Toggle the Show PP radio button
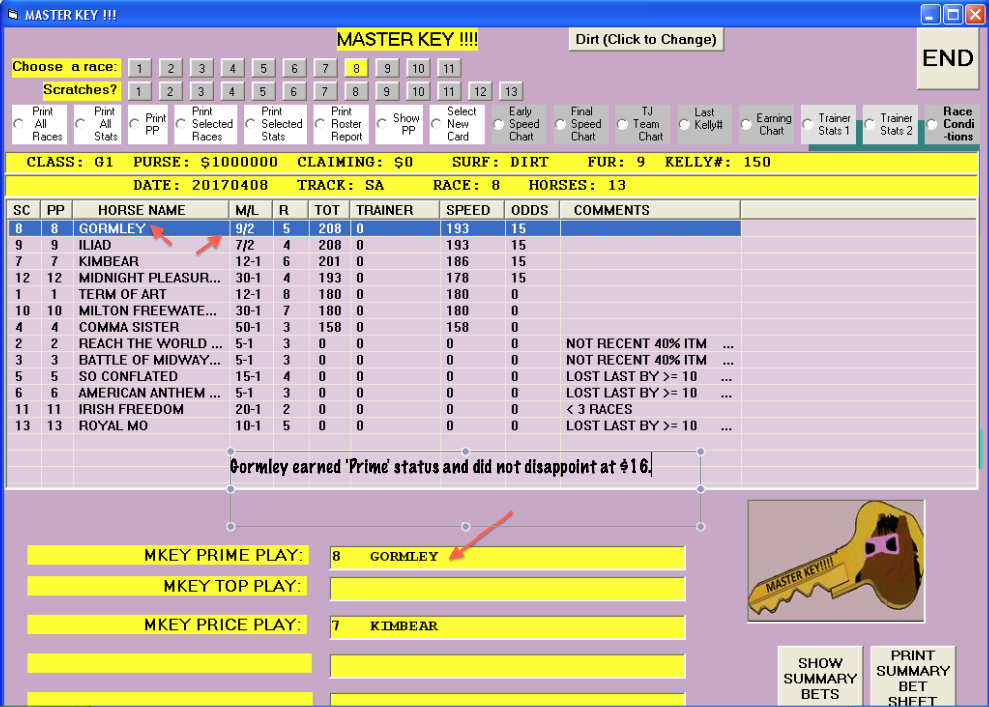The image size is (989, 707). click(x=382, y=124)
